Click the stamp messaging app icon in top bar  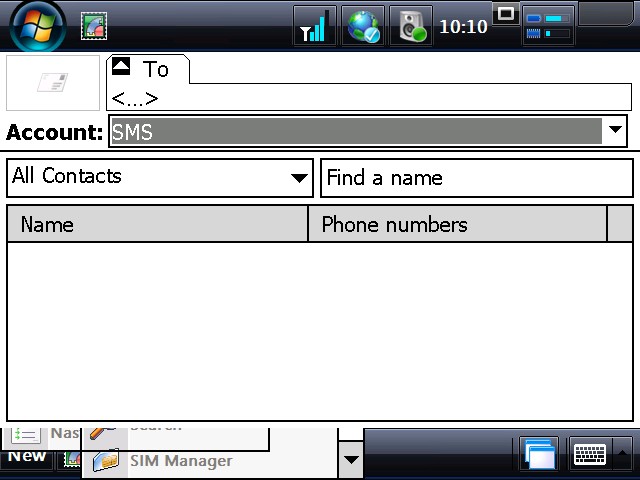[x=94, y=27]
